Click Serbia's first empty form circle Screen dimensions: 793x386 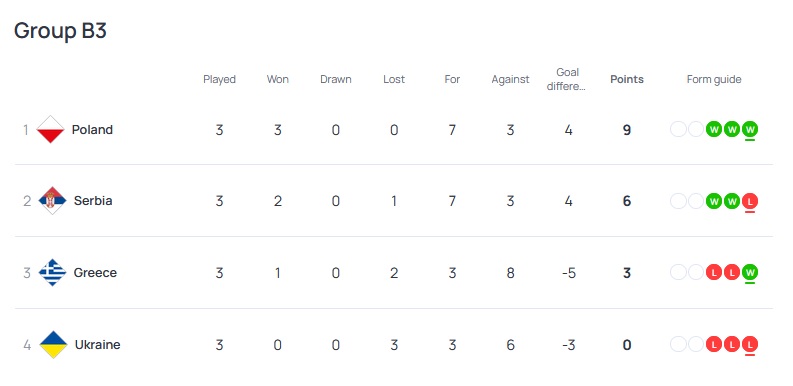(678, 201)
